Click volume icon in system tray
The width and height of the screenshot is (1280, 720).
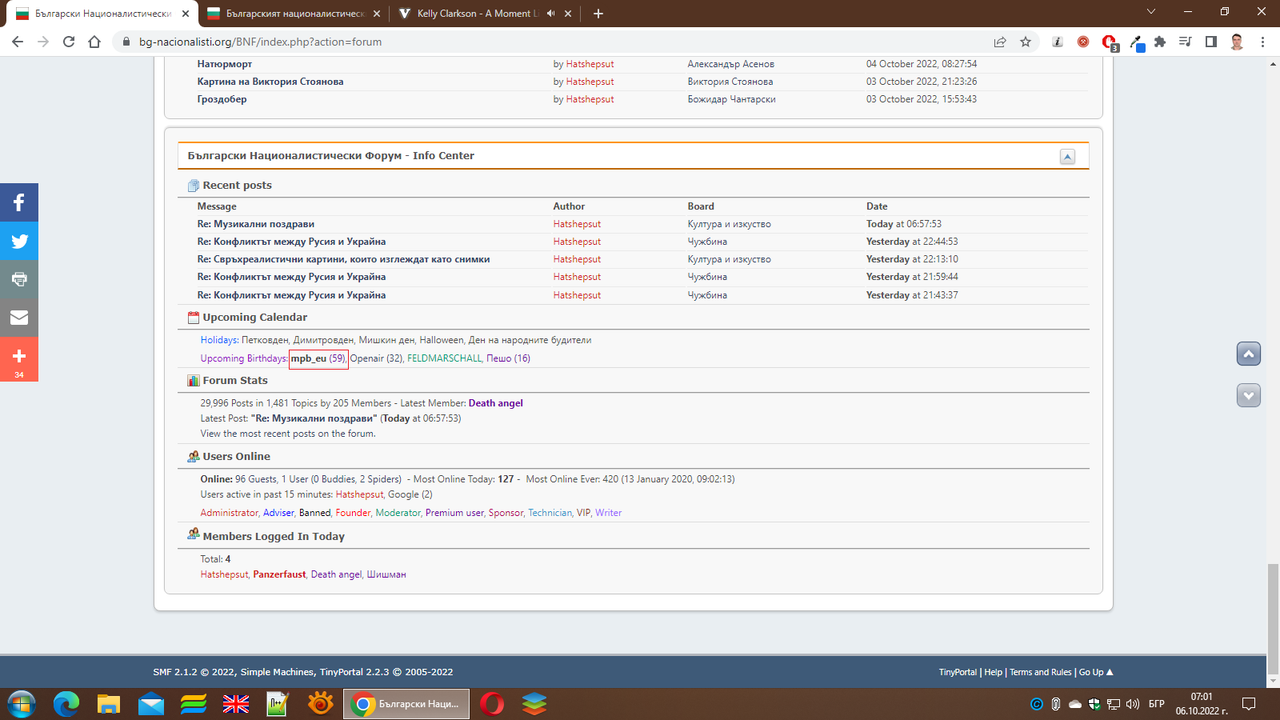pos(1131,704)
